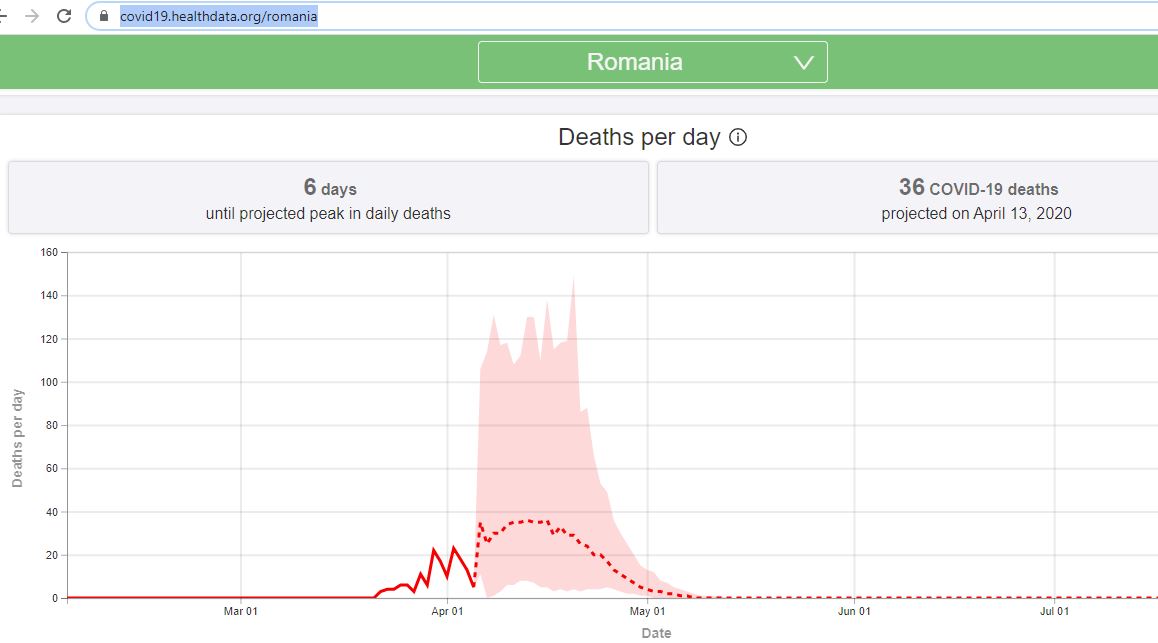Click the Apr 01 date axis label

pyautogui.click(x=448, y=611)
